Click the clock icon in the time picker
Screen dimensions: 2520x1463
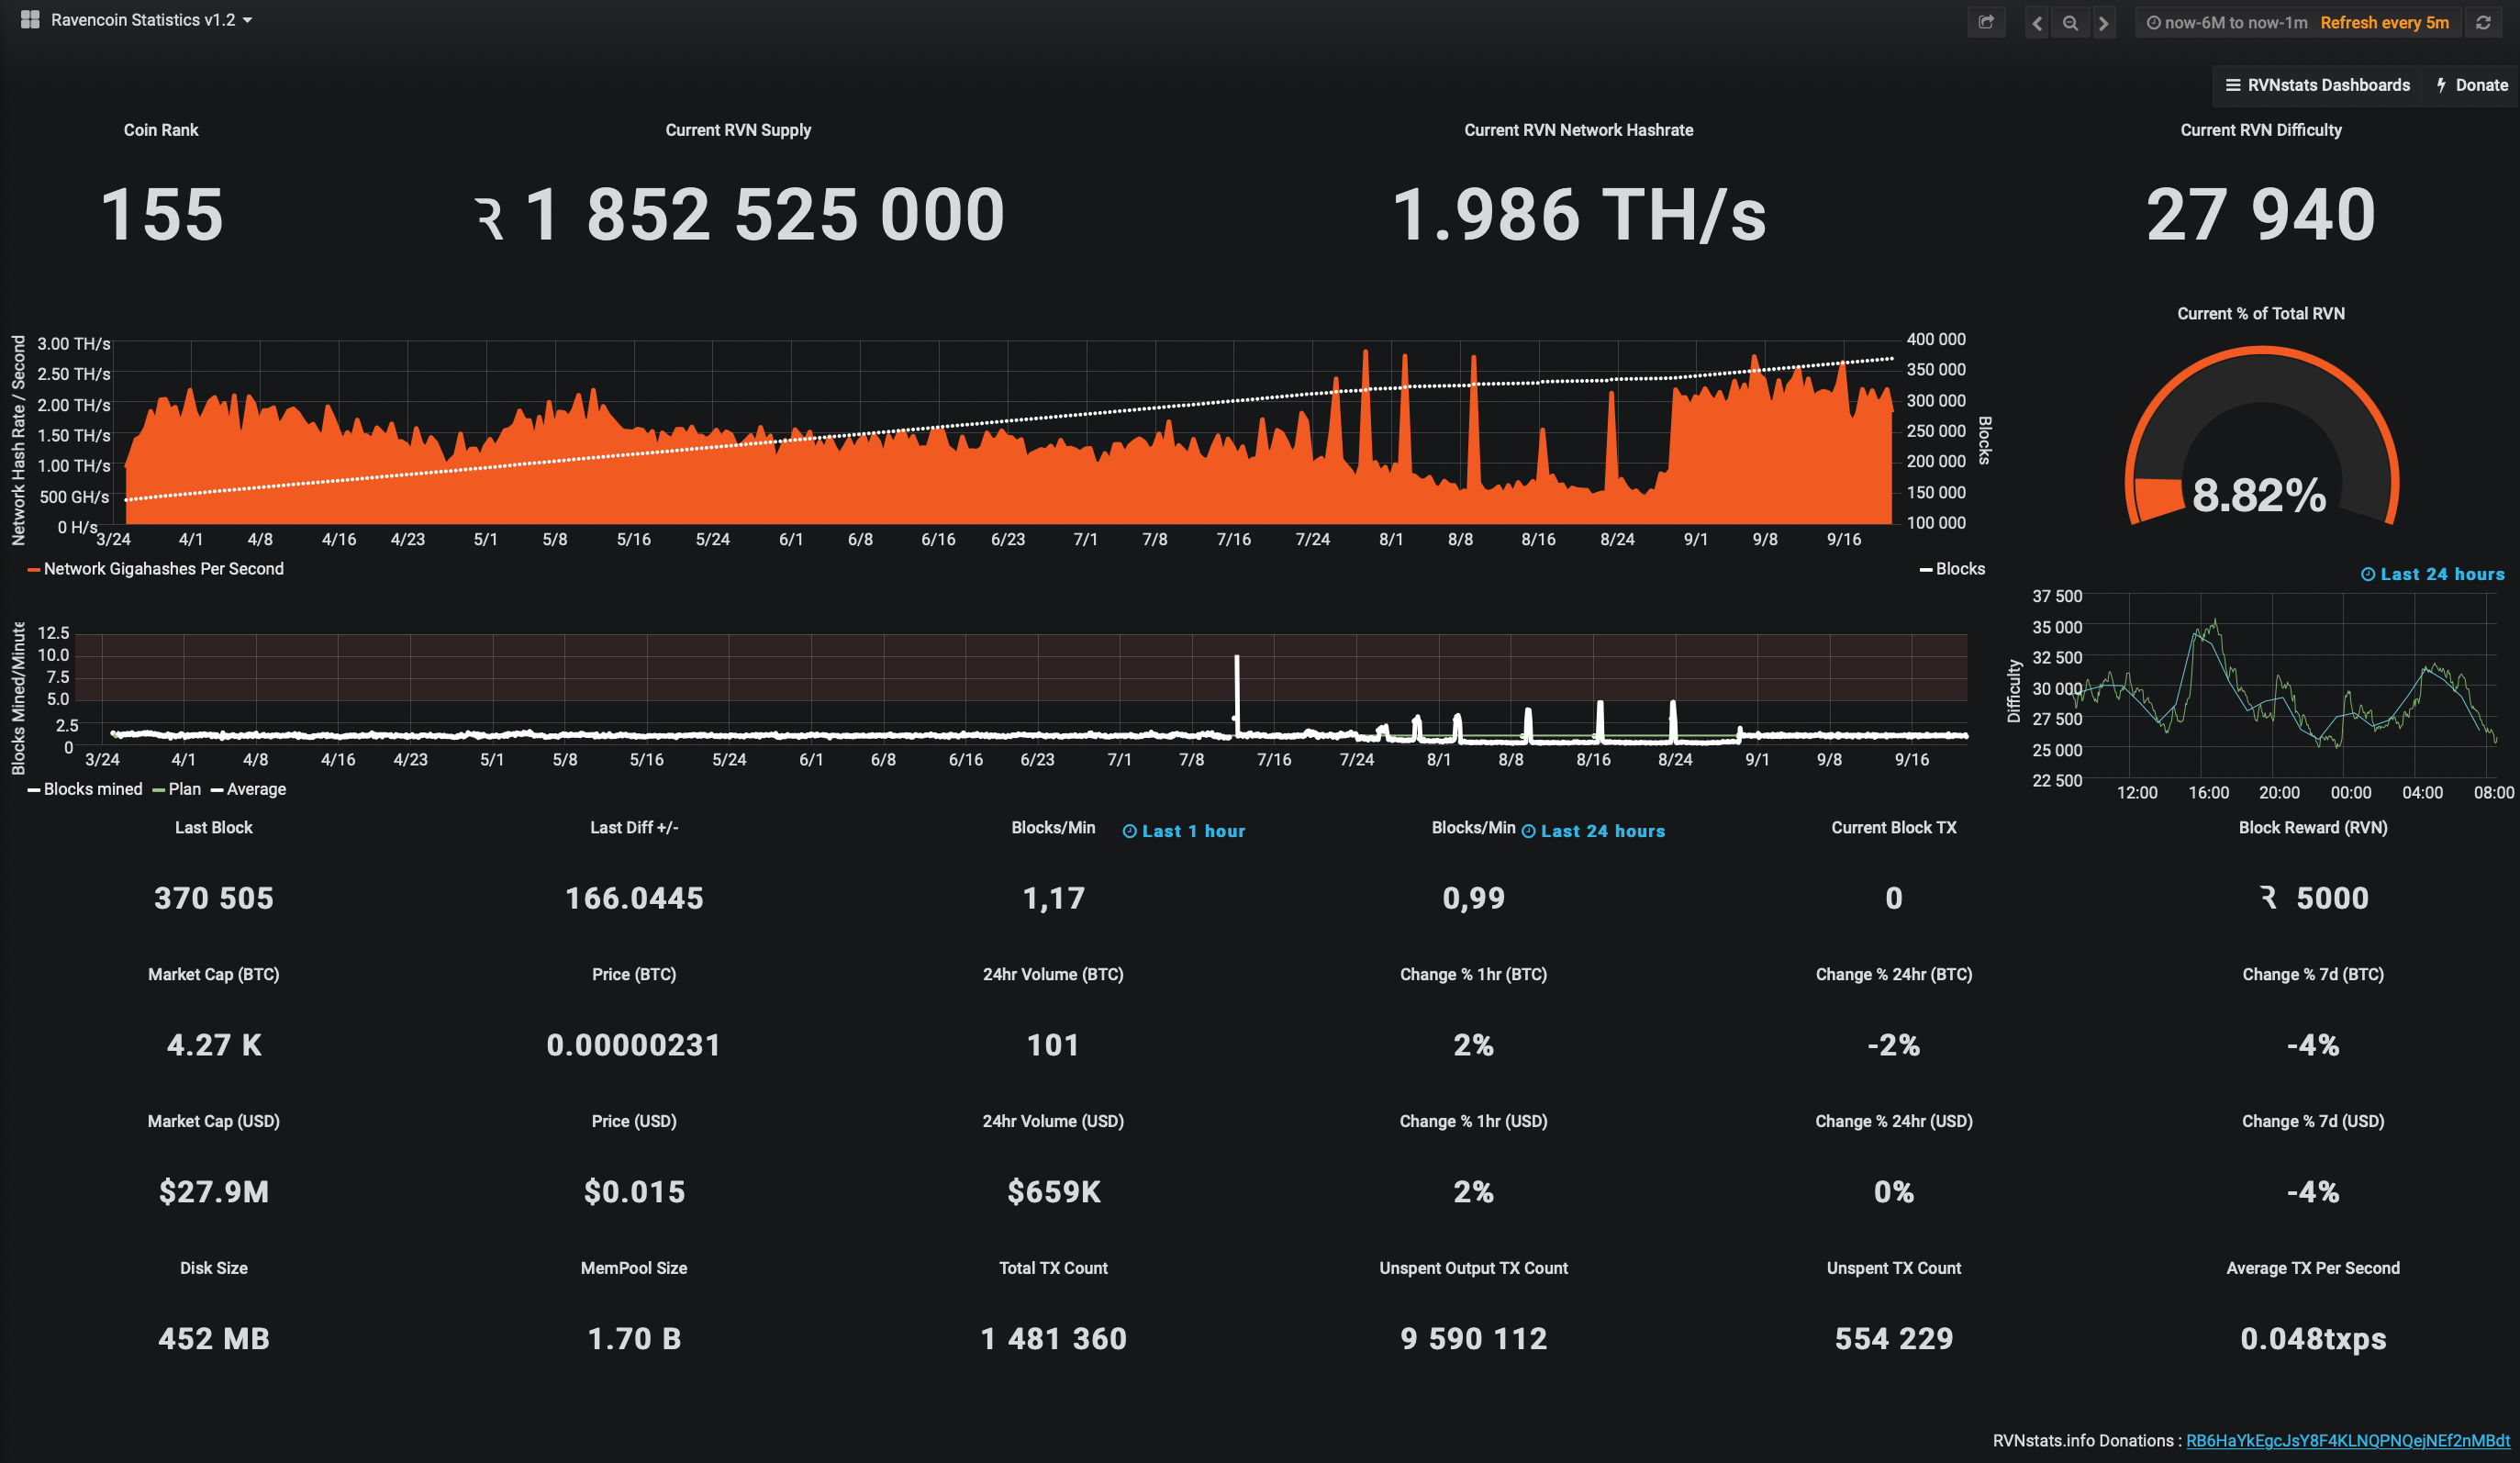(2153, 23)
